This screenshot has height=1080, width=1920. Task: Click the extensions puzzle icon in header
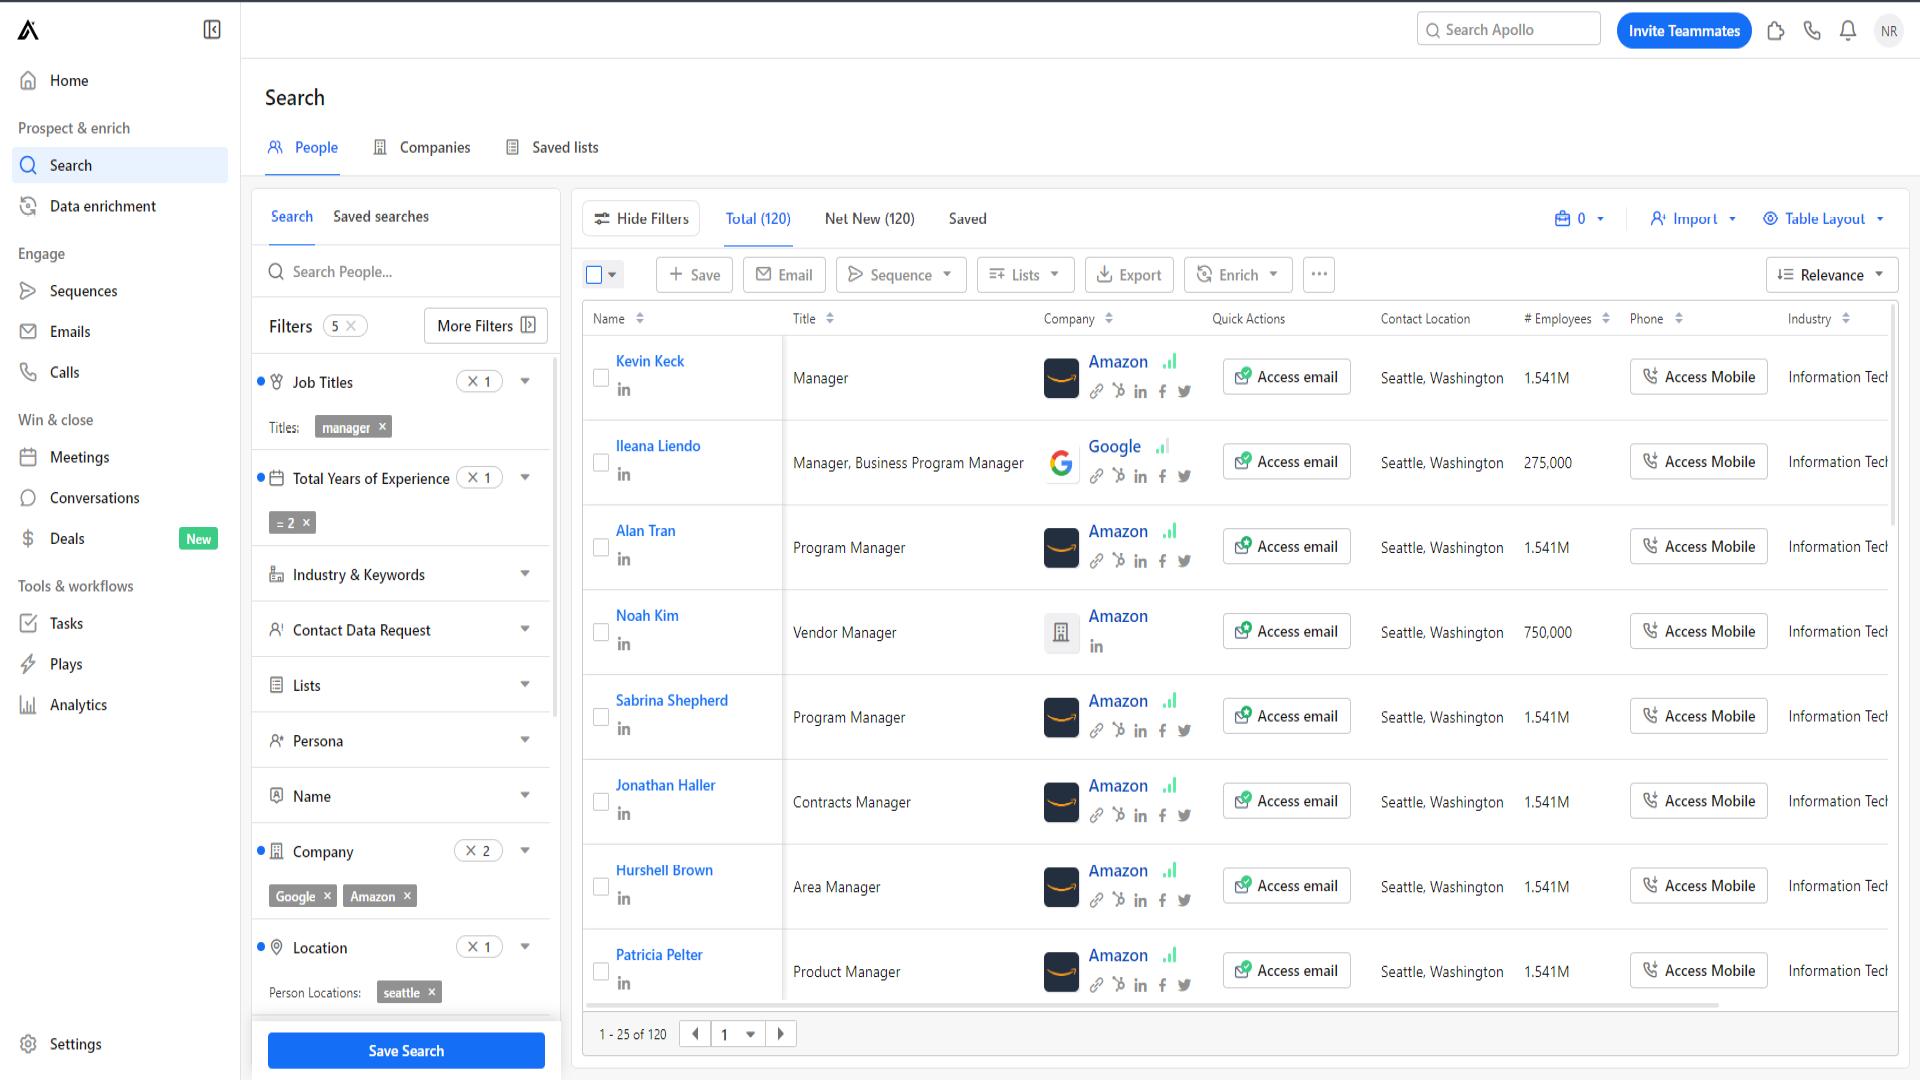point(1776,31)
